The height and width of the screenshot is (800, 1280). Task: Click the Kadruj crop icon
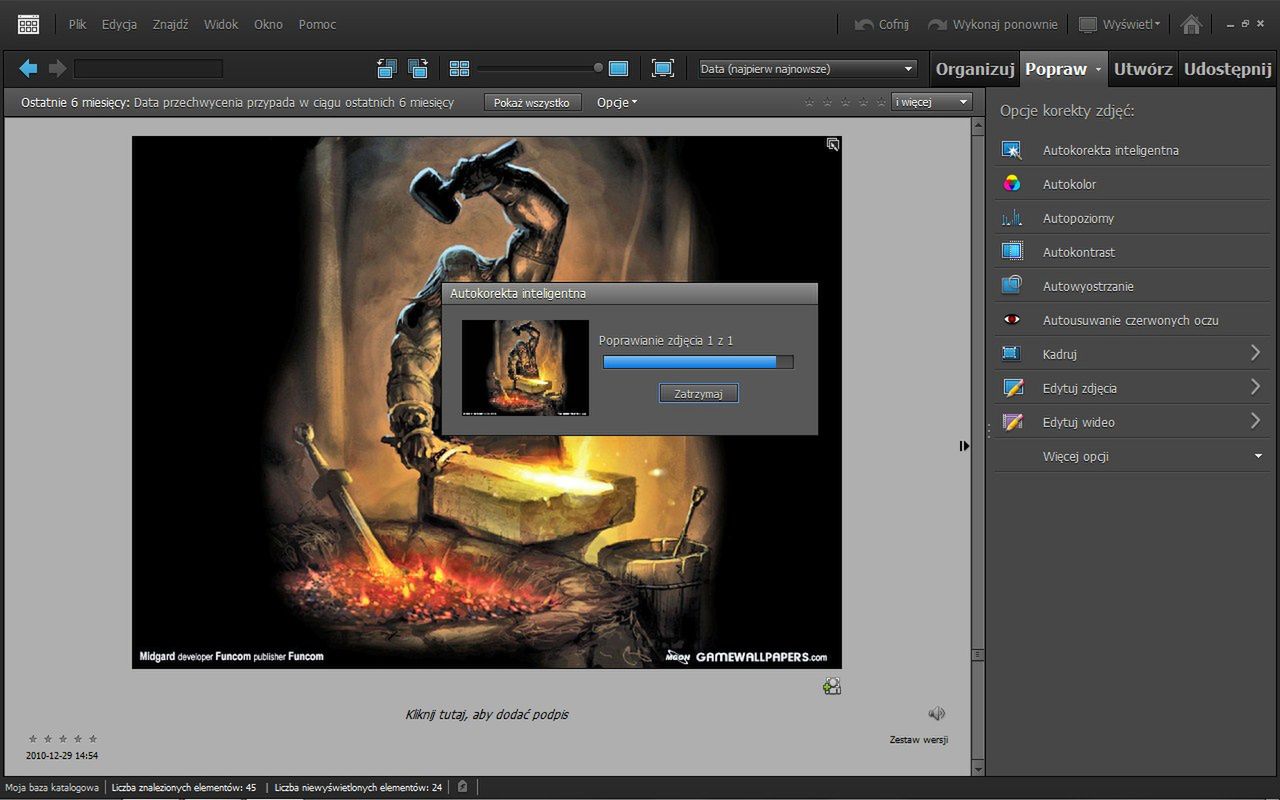pyautogui.click(x=1011, y=354)
